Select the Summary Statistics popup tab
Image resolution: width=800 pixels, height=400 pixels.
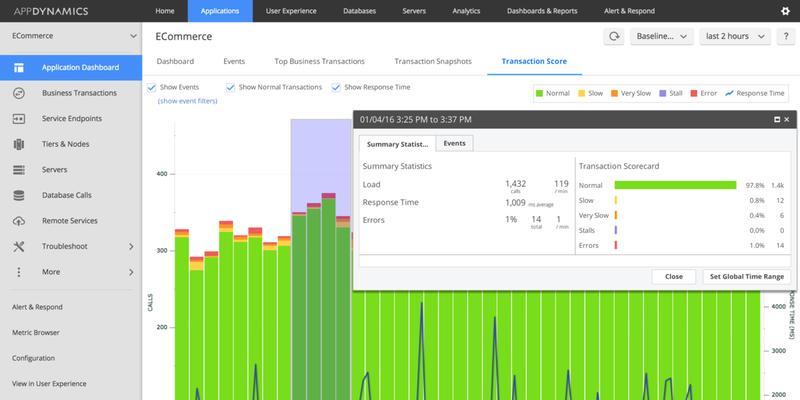pos(397,144)
